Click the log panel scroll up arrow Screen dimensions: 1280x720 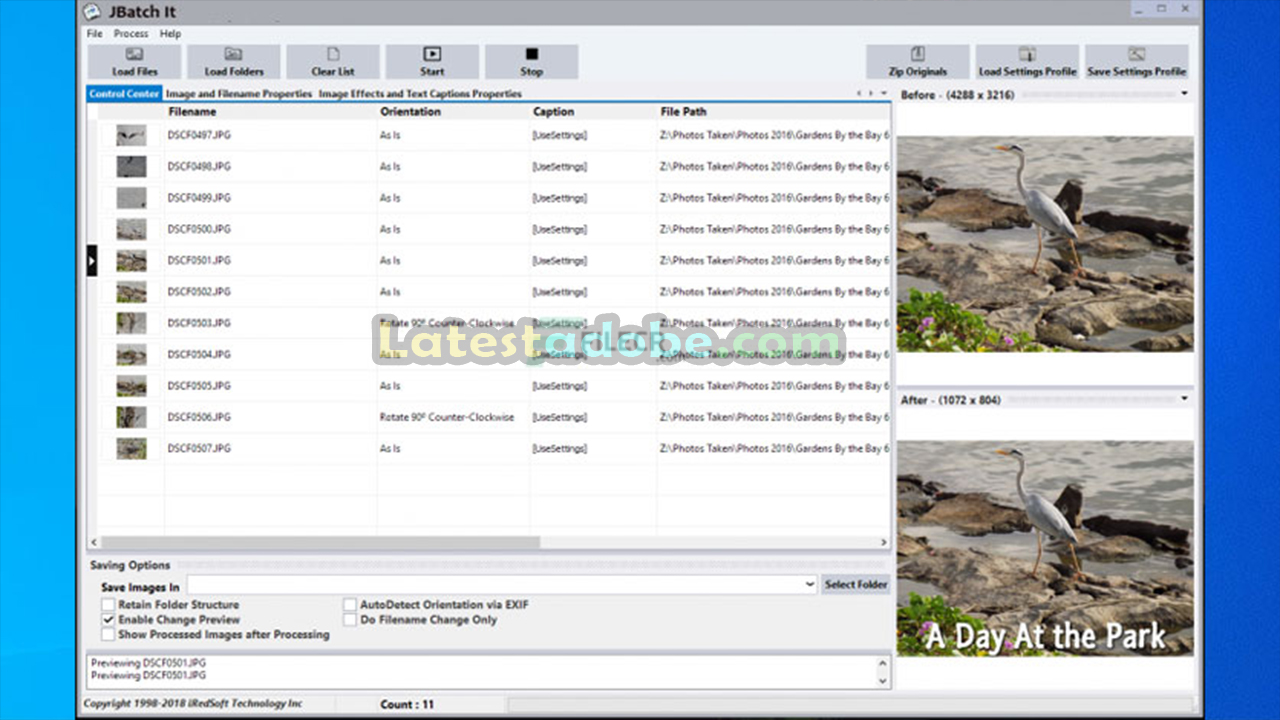click(x=883, y=663)
